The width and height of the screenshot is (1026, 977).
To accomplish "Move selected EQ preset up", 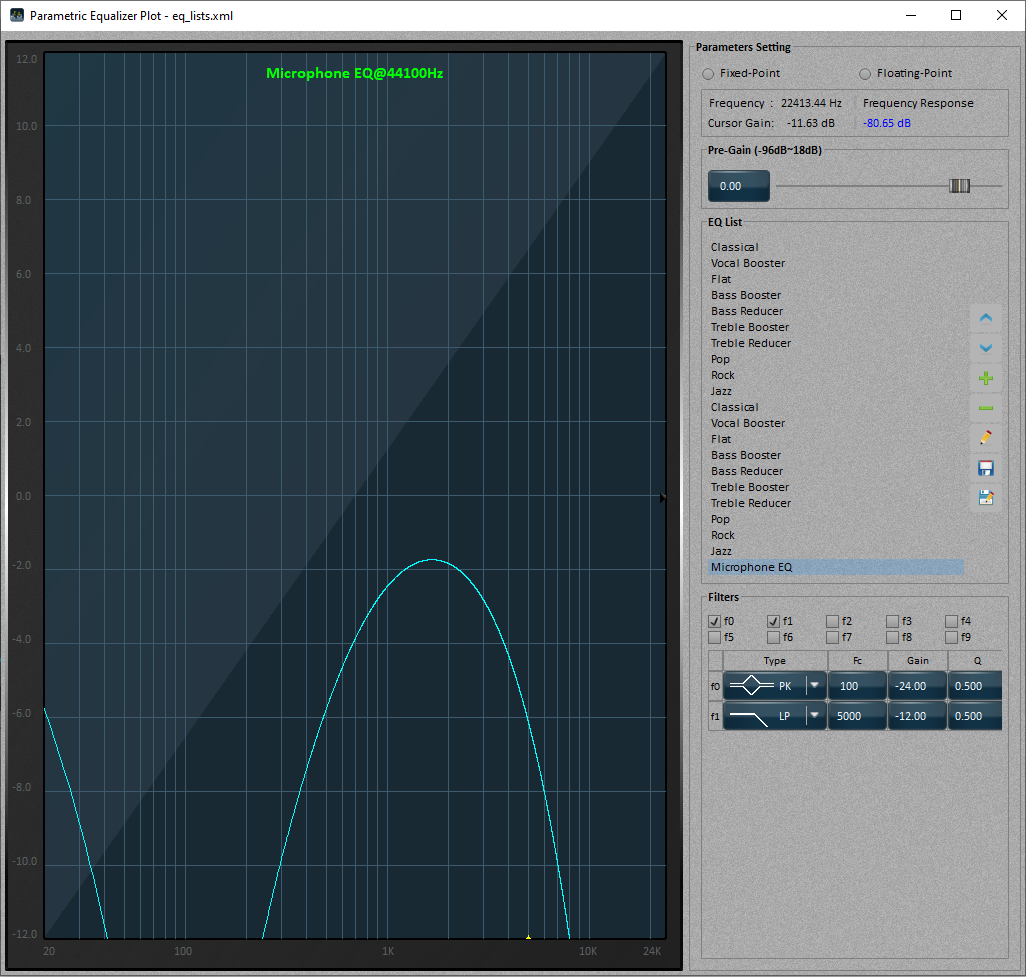I will pos(985,319).
